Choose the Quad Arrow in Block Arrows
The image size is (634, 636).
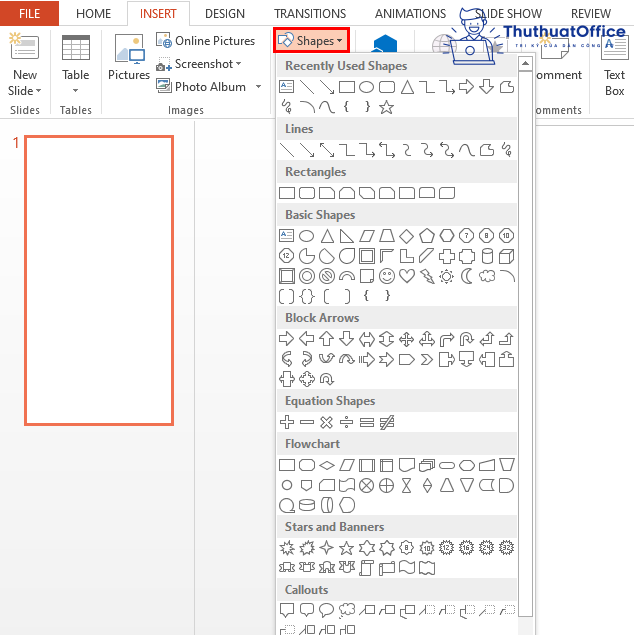coord(406,339)
